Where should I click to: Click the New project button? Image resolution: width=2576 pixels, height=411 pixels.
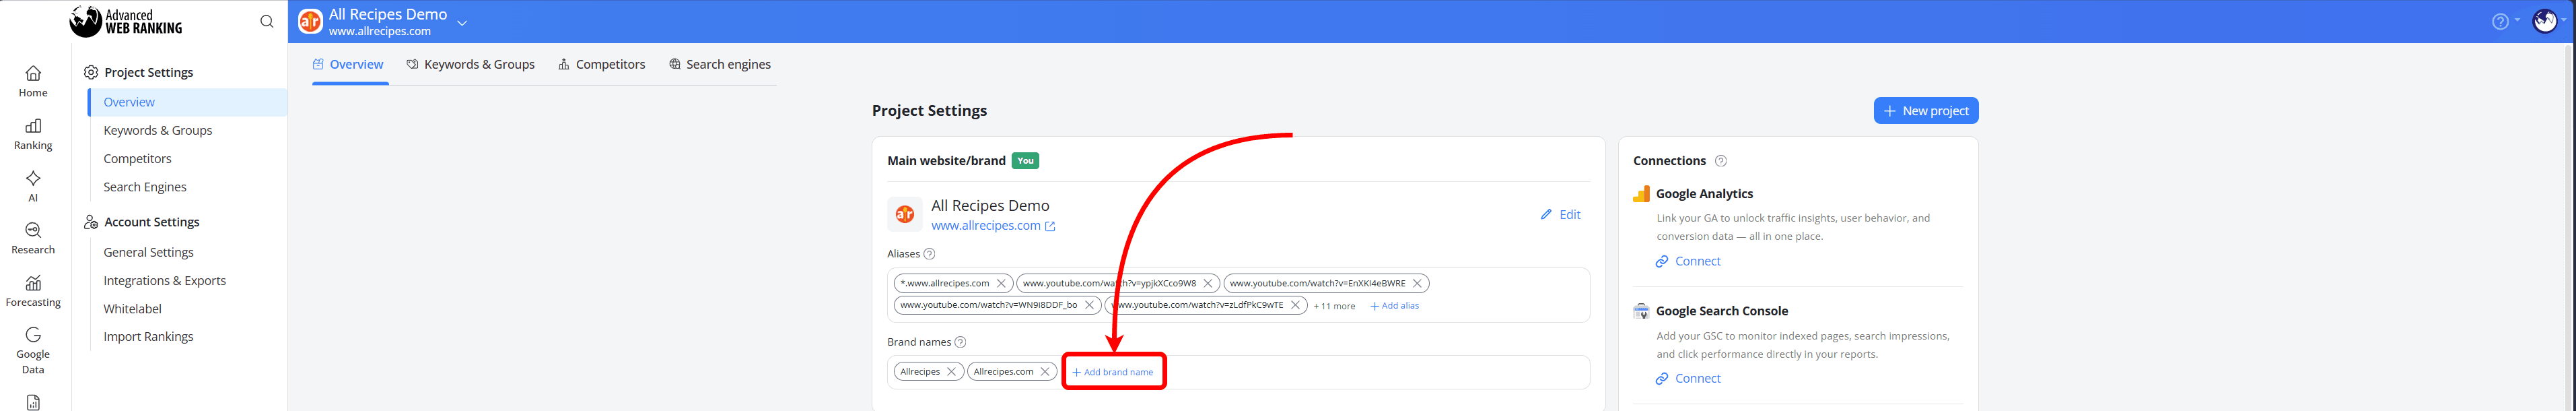pos(1925,111)
